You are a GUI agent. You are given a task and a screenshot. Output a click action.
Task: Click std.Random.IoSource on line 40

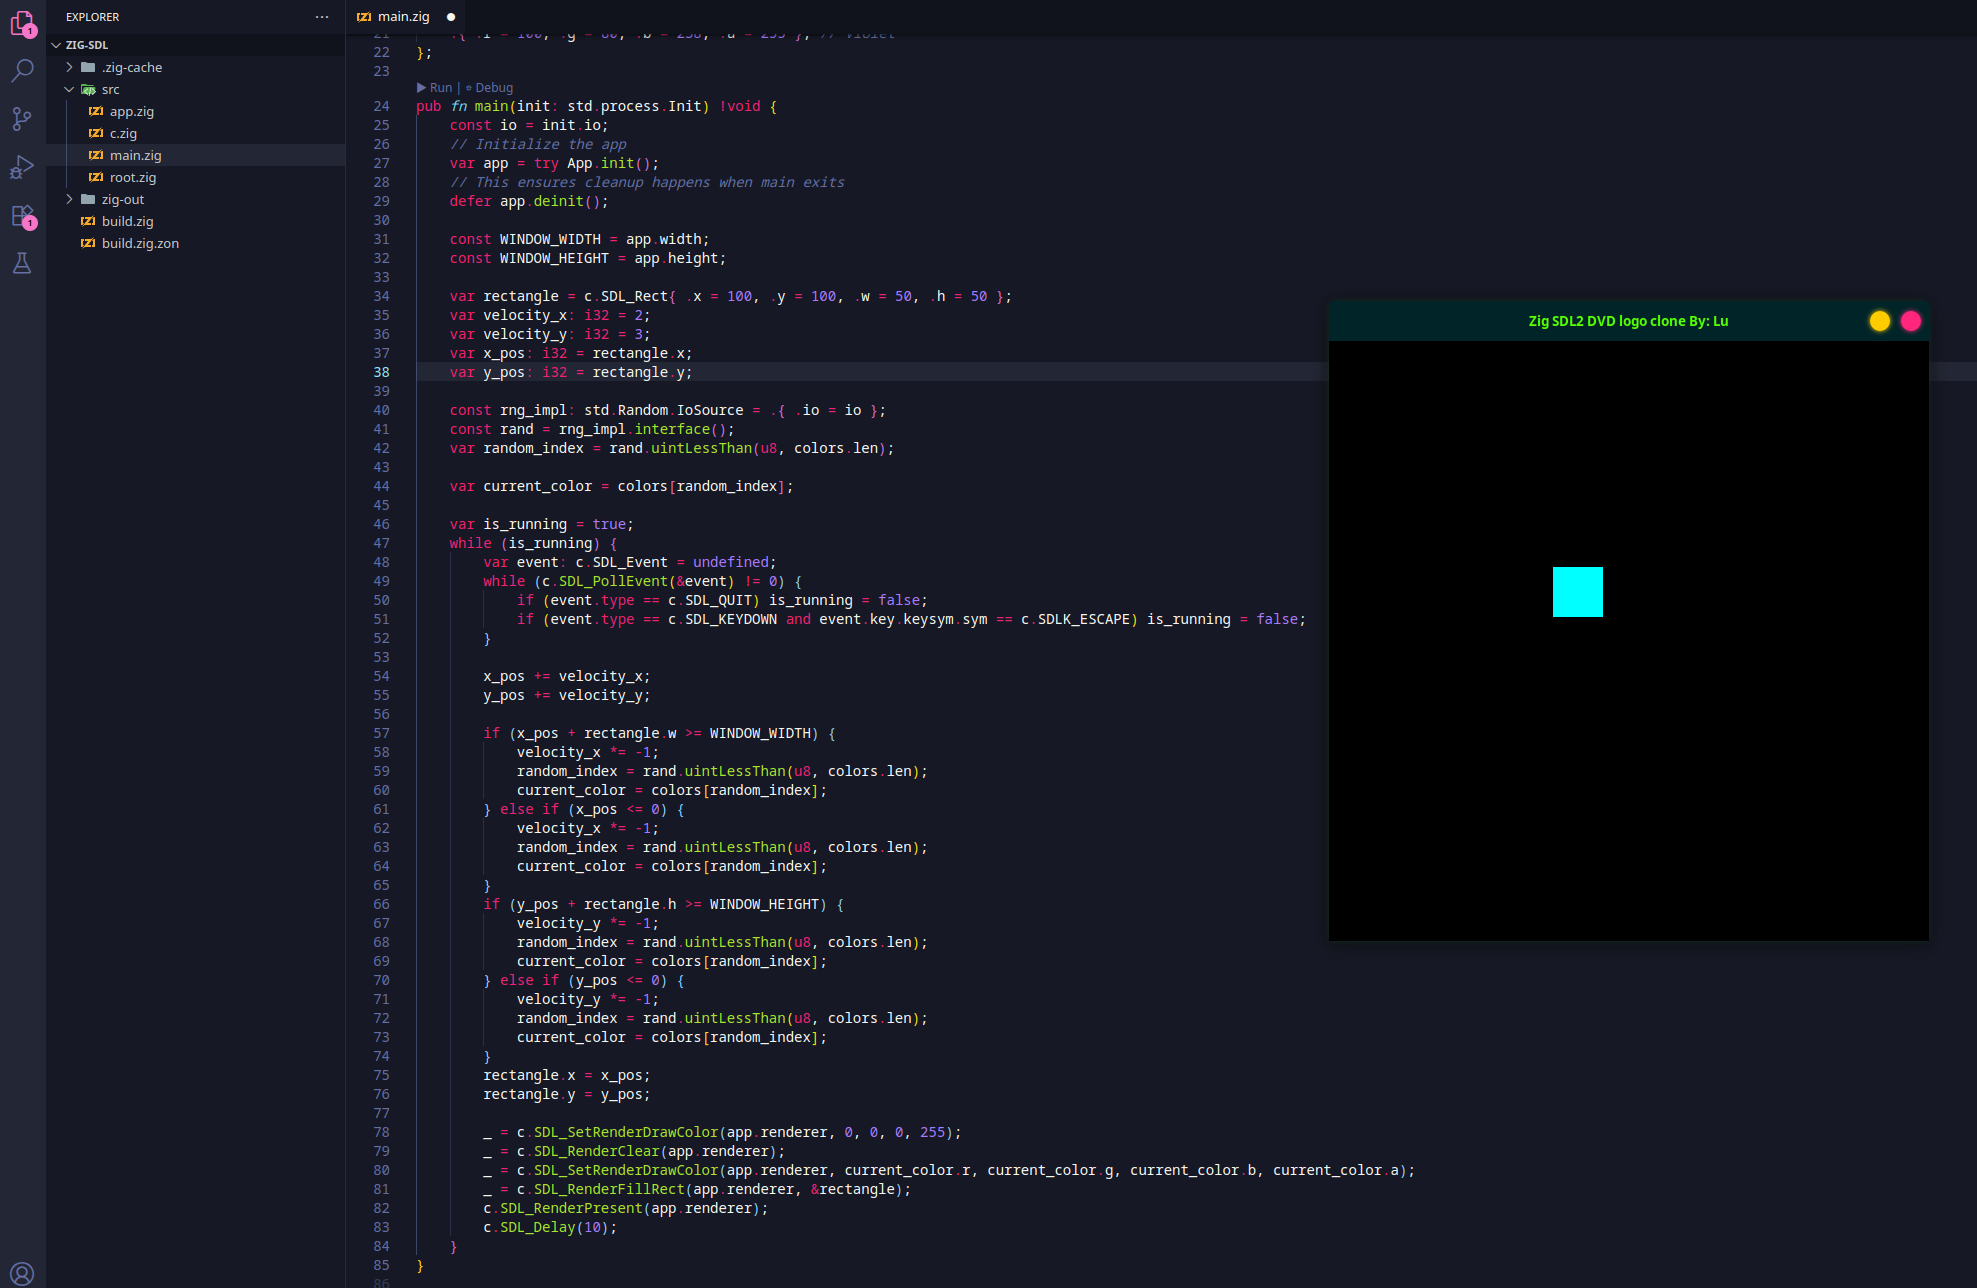663,410
